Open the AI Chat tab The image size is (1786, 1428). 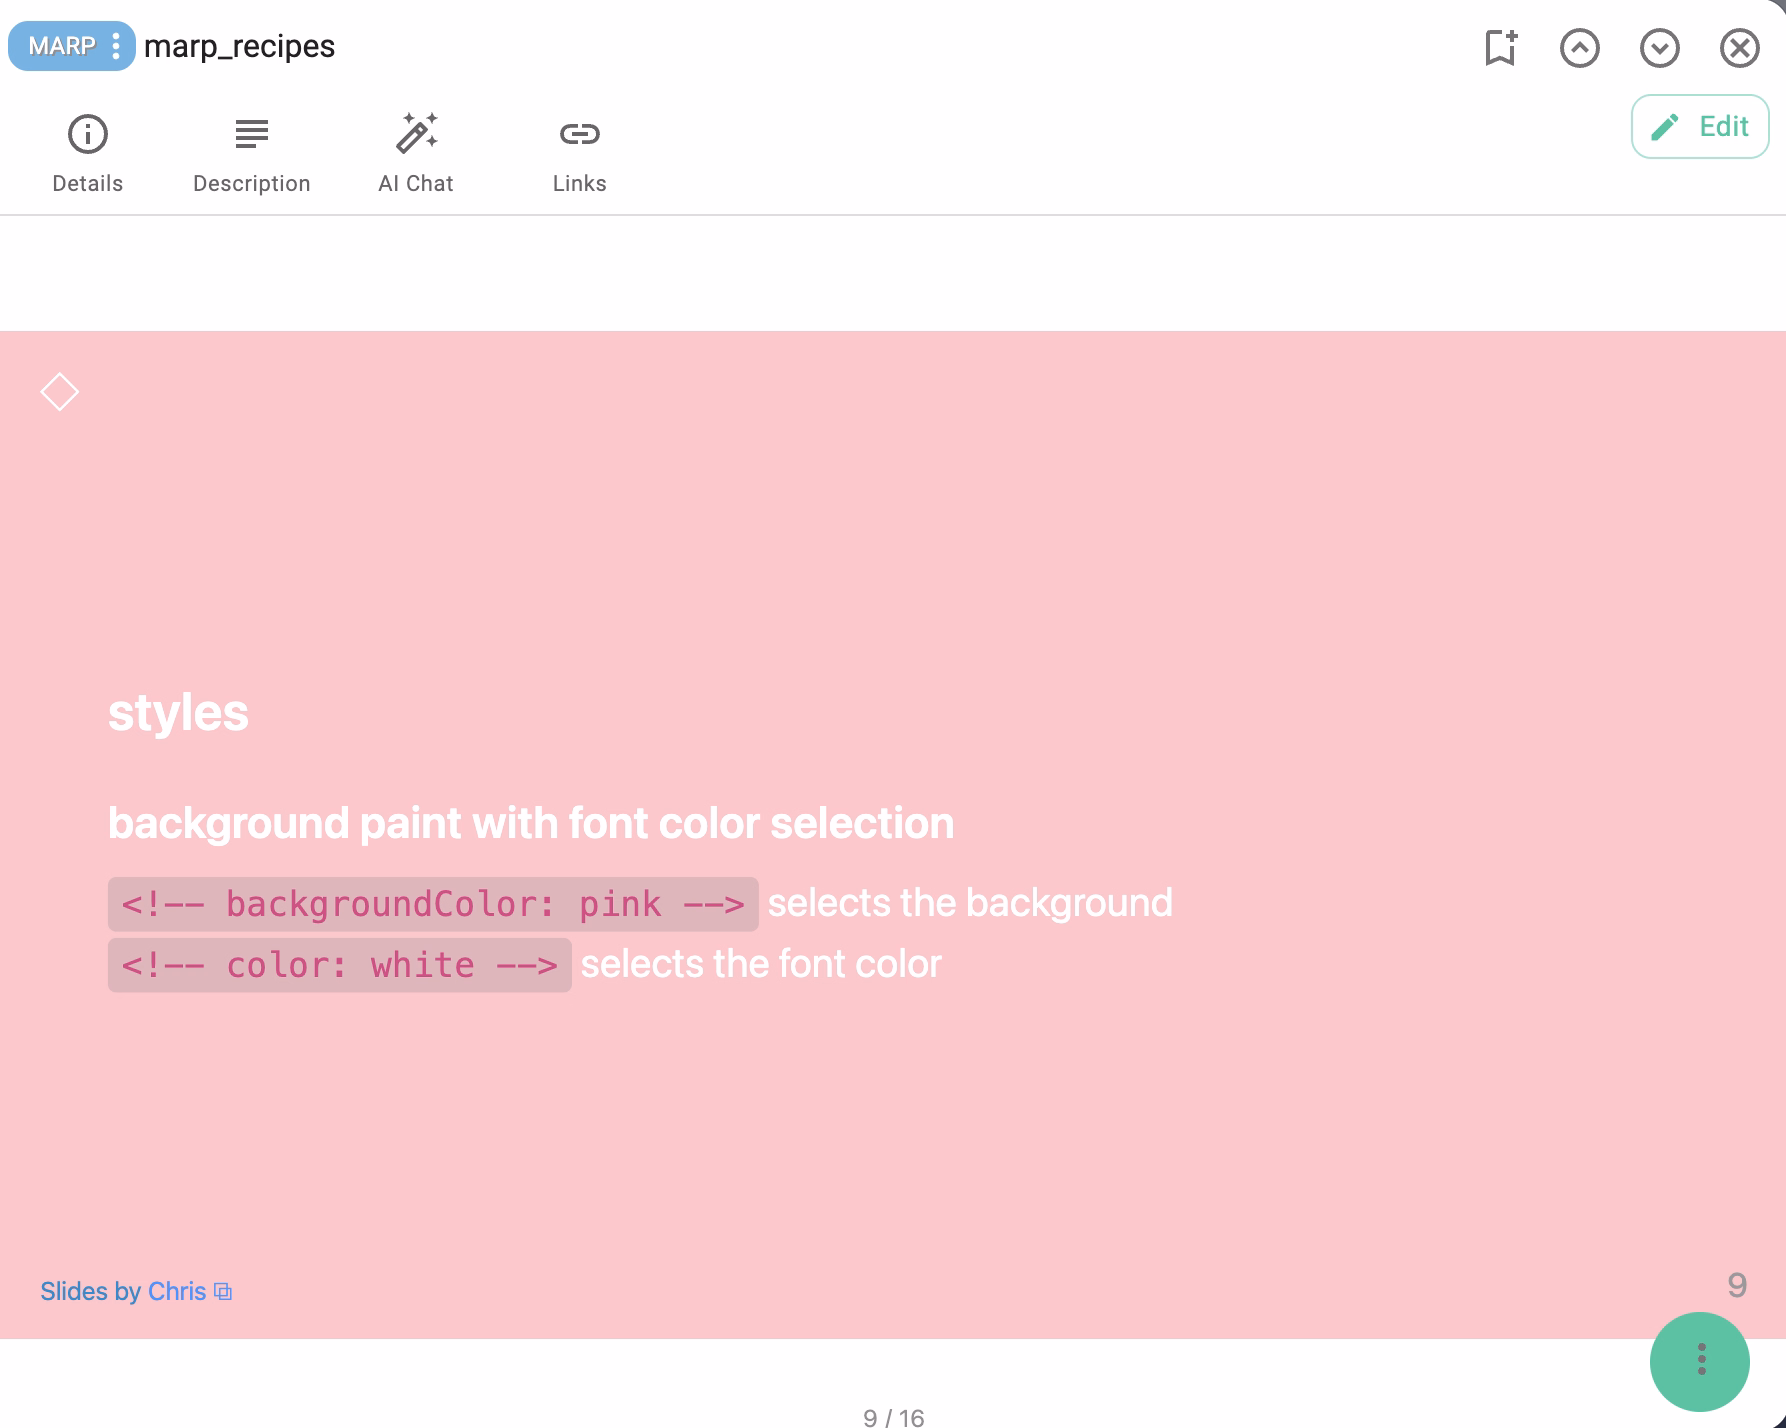click(x=416, y=153)
